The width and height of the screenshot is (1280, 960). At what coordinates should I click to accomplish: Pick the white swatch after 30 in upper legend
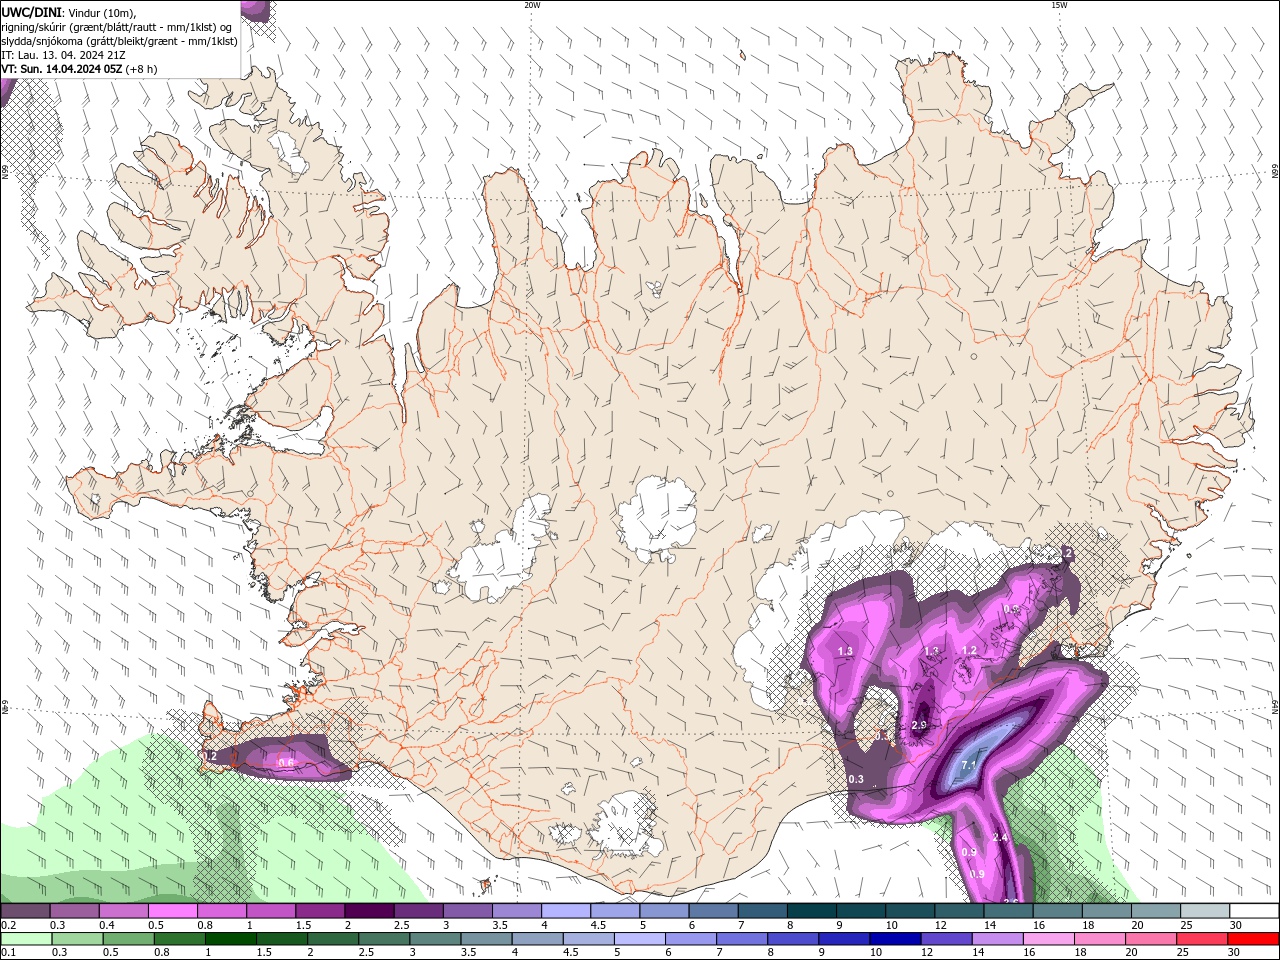click(1254, 911)
